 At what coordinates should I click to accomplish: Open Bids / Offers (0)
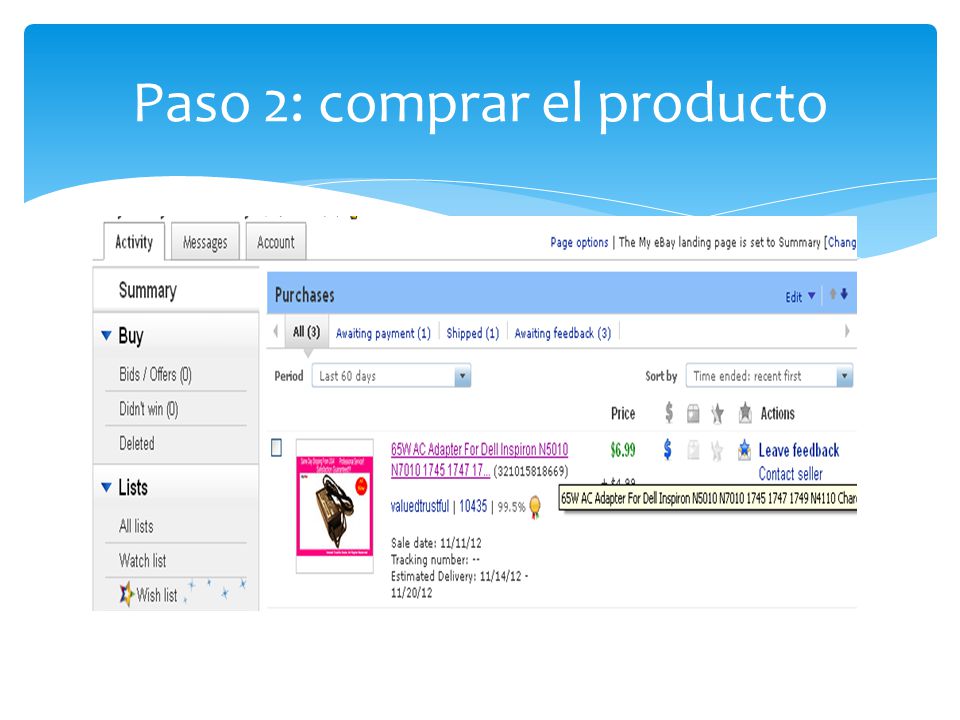pos(156,374)
